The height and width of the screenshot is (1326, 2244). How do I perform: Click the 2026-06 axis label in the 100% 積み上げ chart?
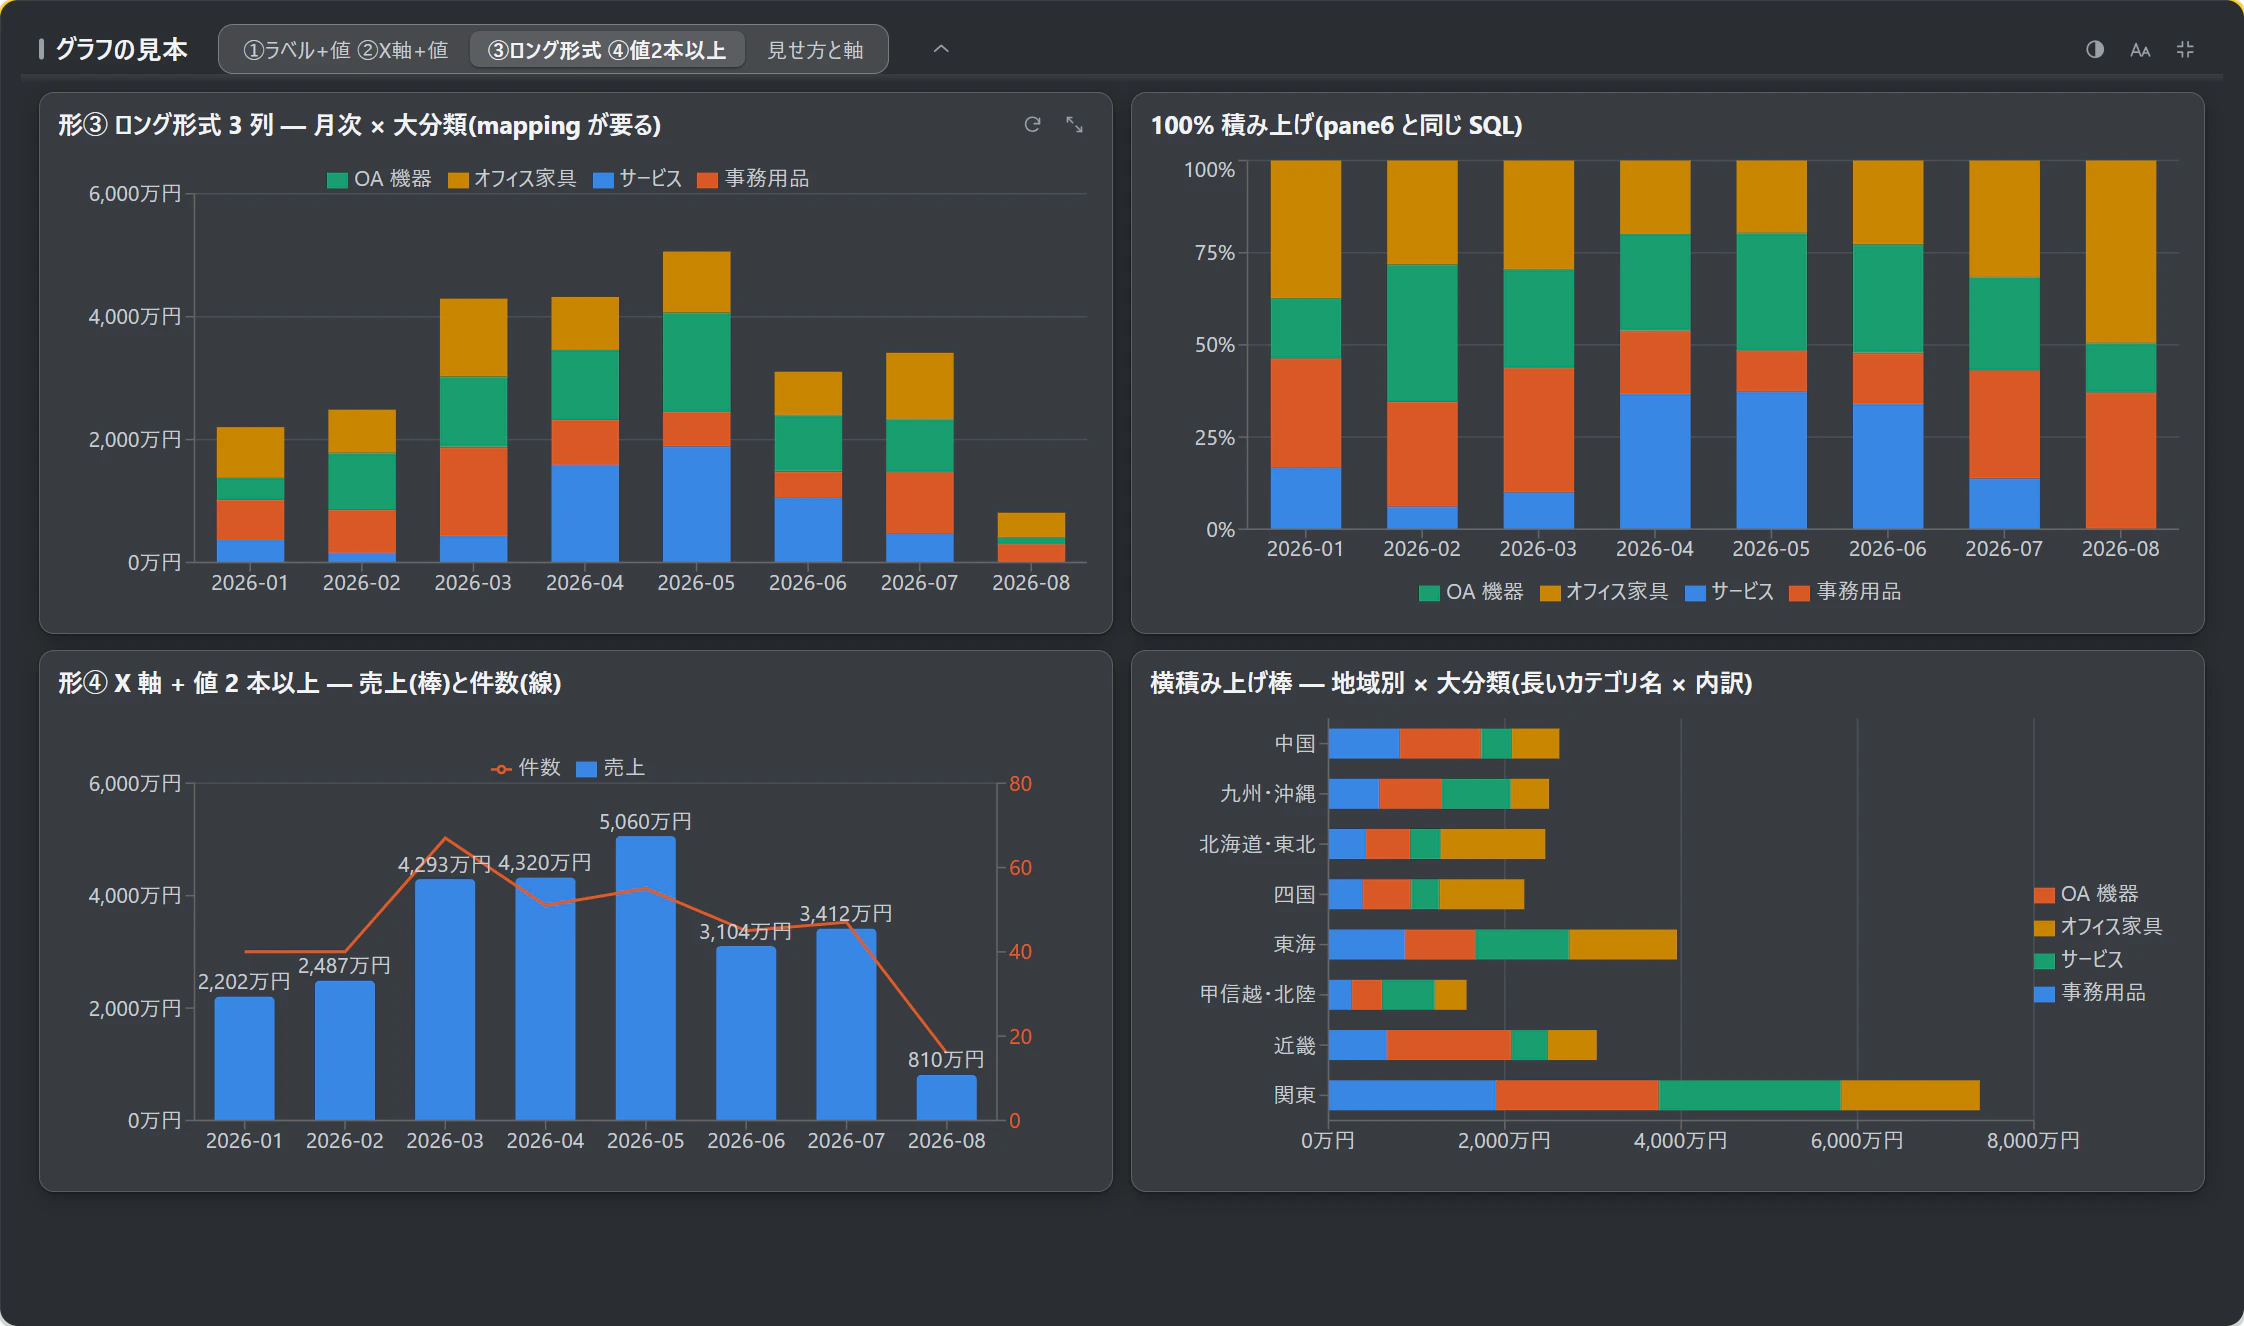pos(1887,549)
